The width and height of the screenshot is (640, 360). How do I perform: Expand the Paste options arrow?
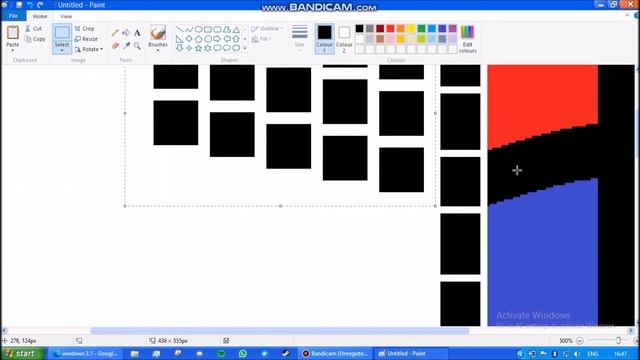(13, 50)
